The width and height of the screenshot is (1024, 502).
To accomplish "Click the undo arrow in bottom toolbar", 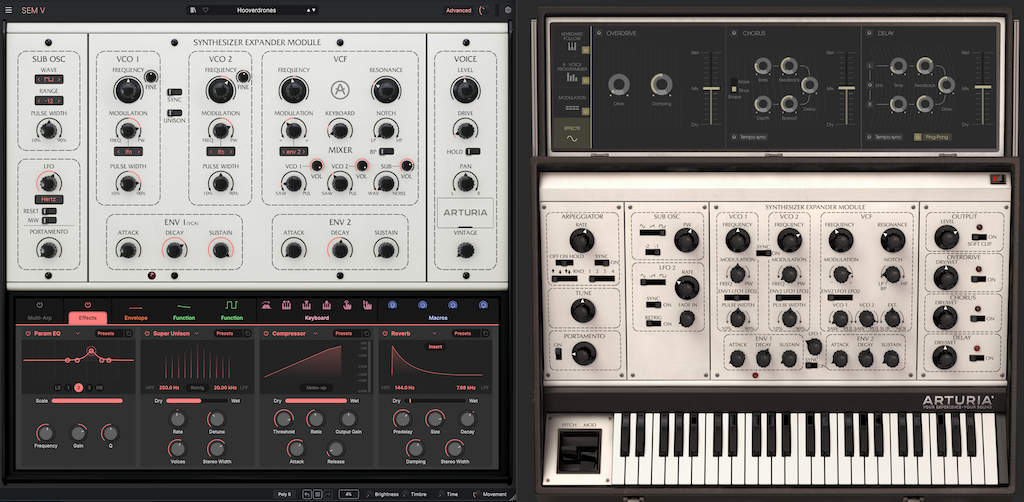I will pos(307,494).
